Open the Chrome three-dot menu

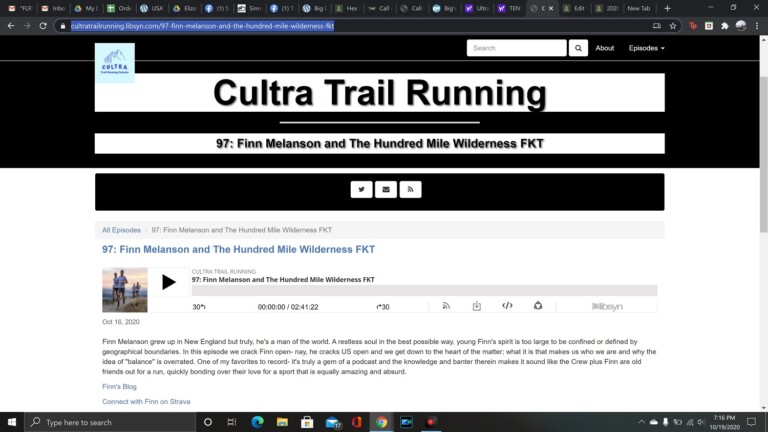click(757, 25)
